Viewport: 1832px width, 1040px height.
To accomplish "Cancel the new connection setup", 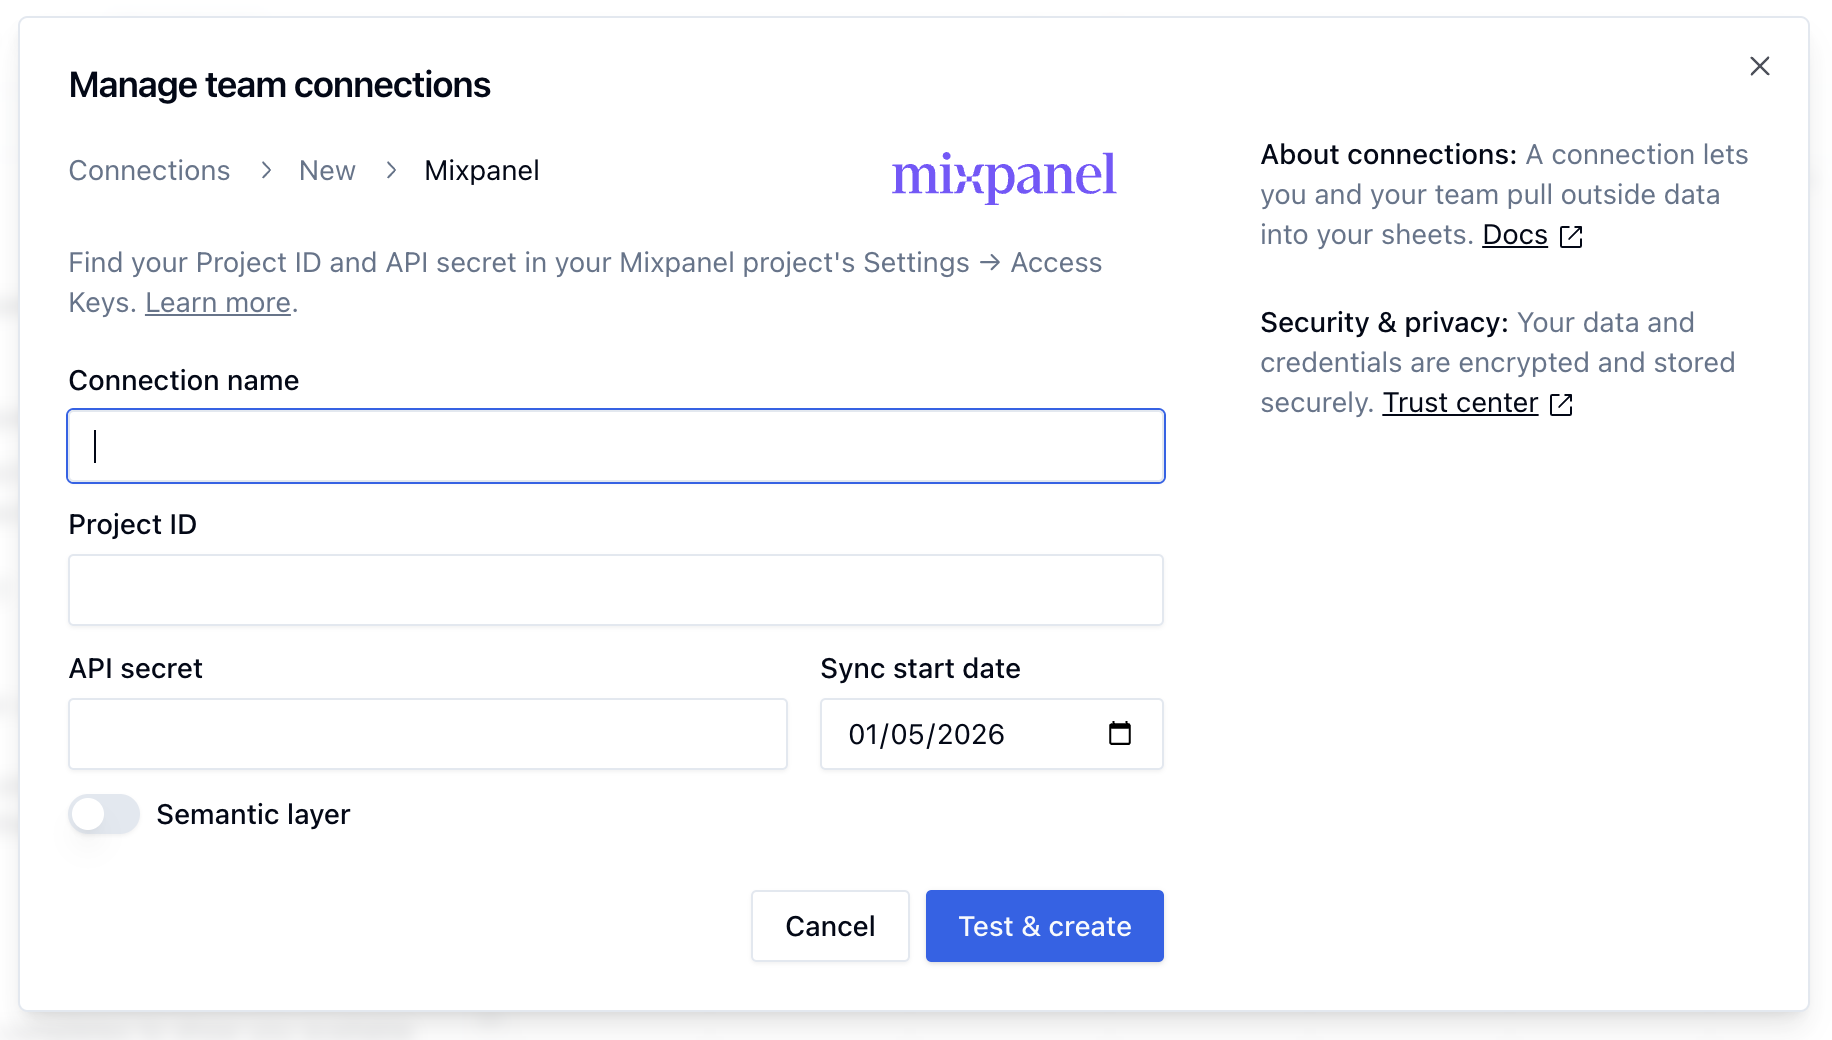I will tap(830, 926).
